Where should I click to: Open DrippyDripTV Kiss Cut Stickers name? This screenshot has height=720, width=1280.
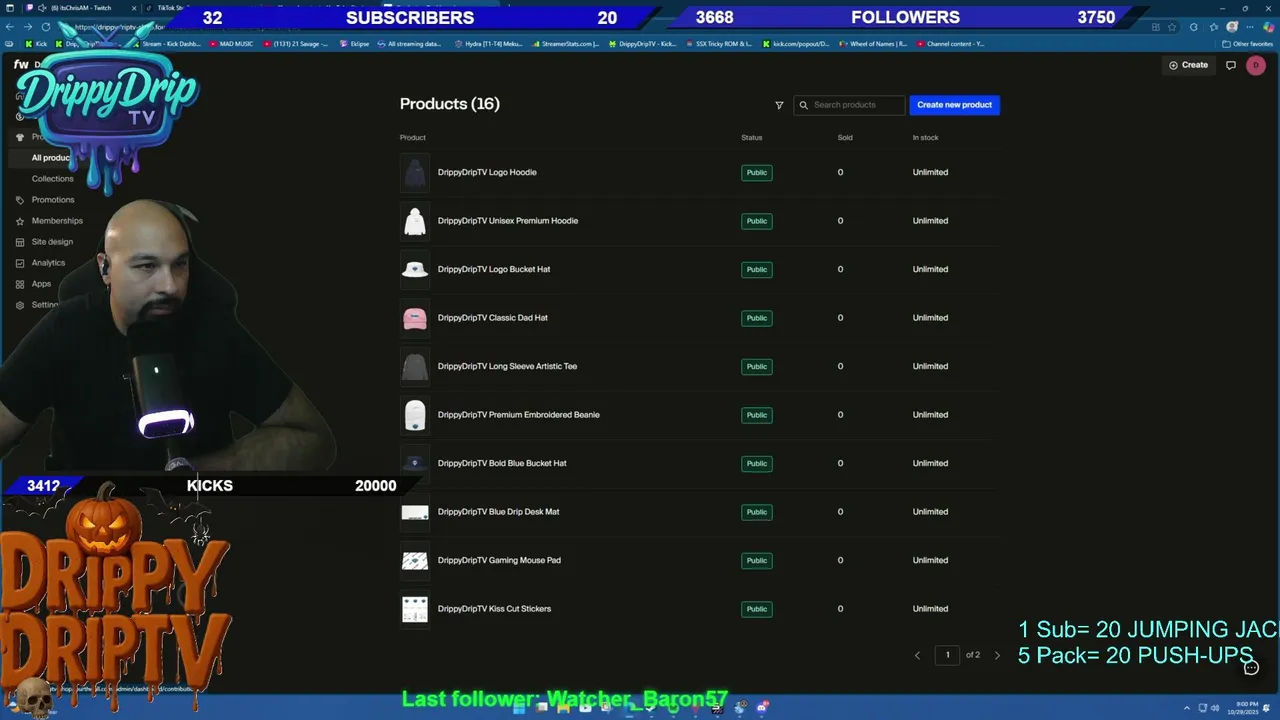[494, 609]
